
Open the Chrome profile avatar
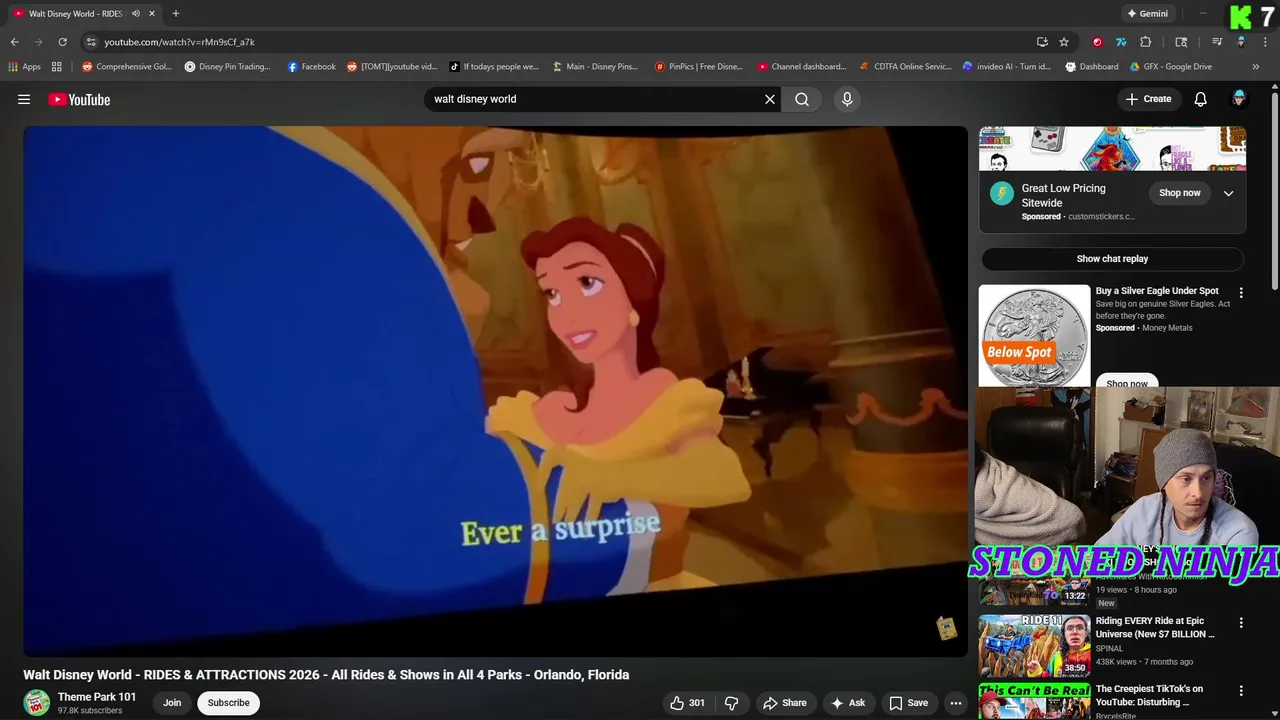pos(1241,42)
